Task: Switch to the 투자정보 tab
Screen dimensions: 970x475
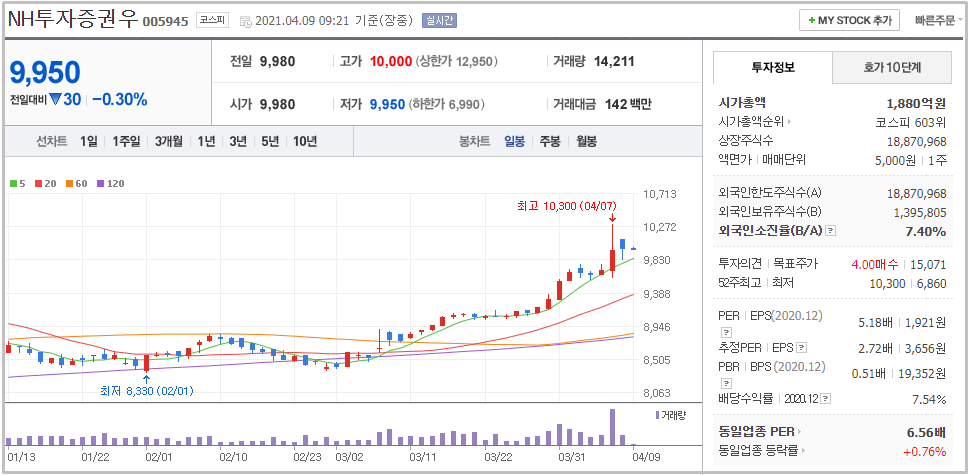Action: pos(773,67)
